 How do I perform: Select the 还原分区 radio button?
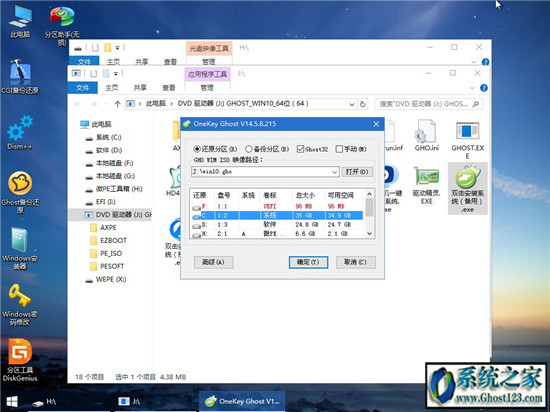[x=215, y=149]
